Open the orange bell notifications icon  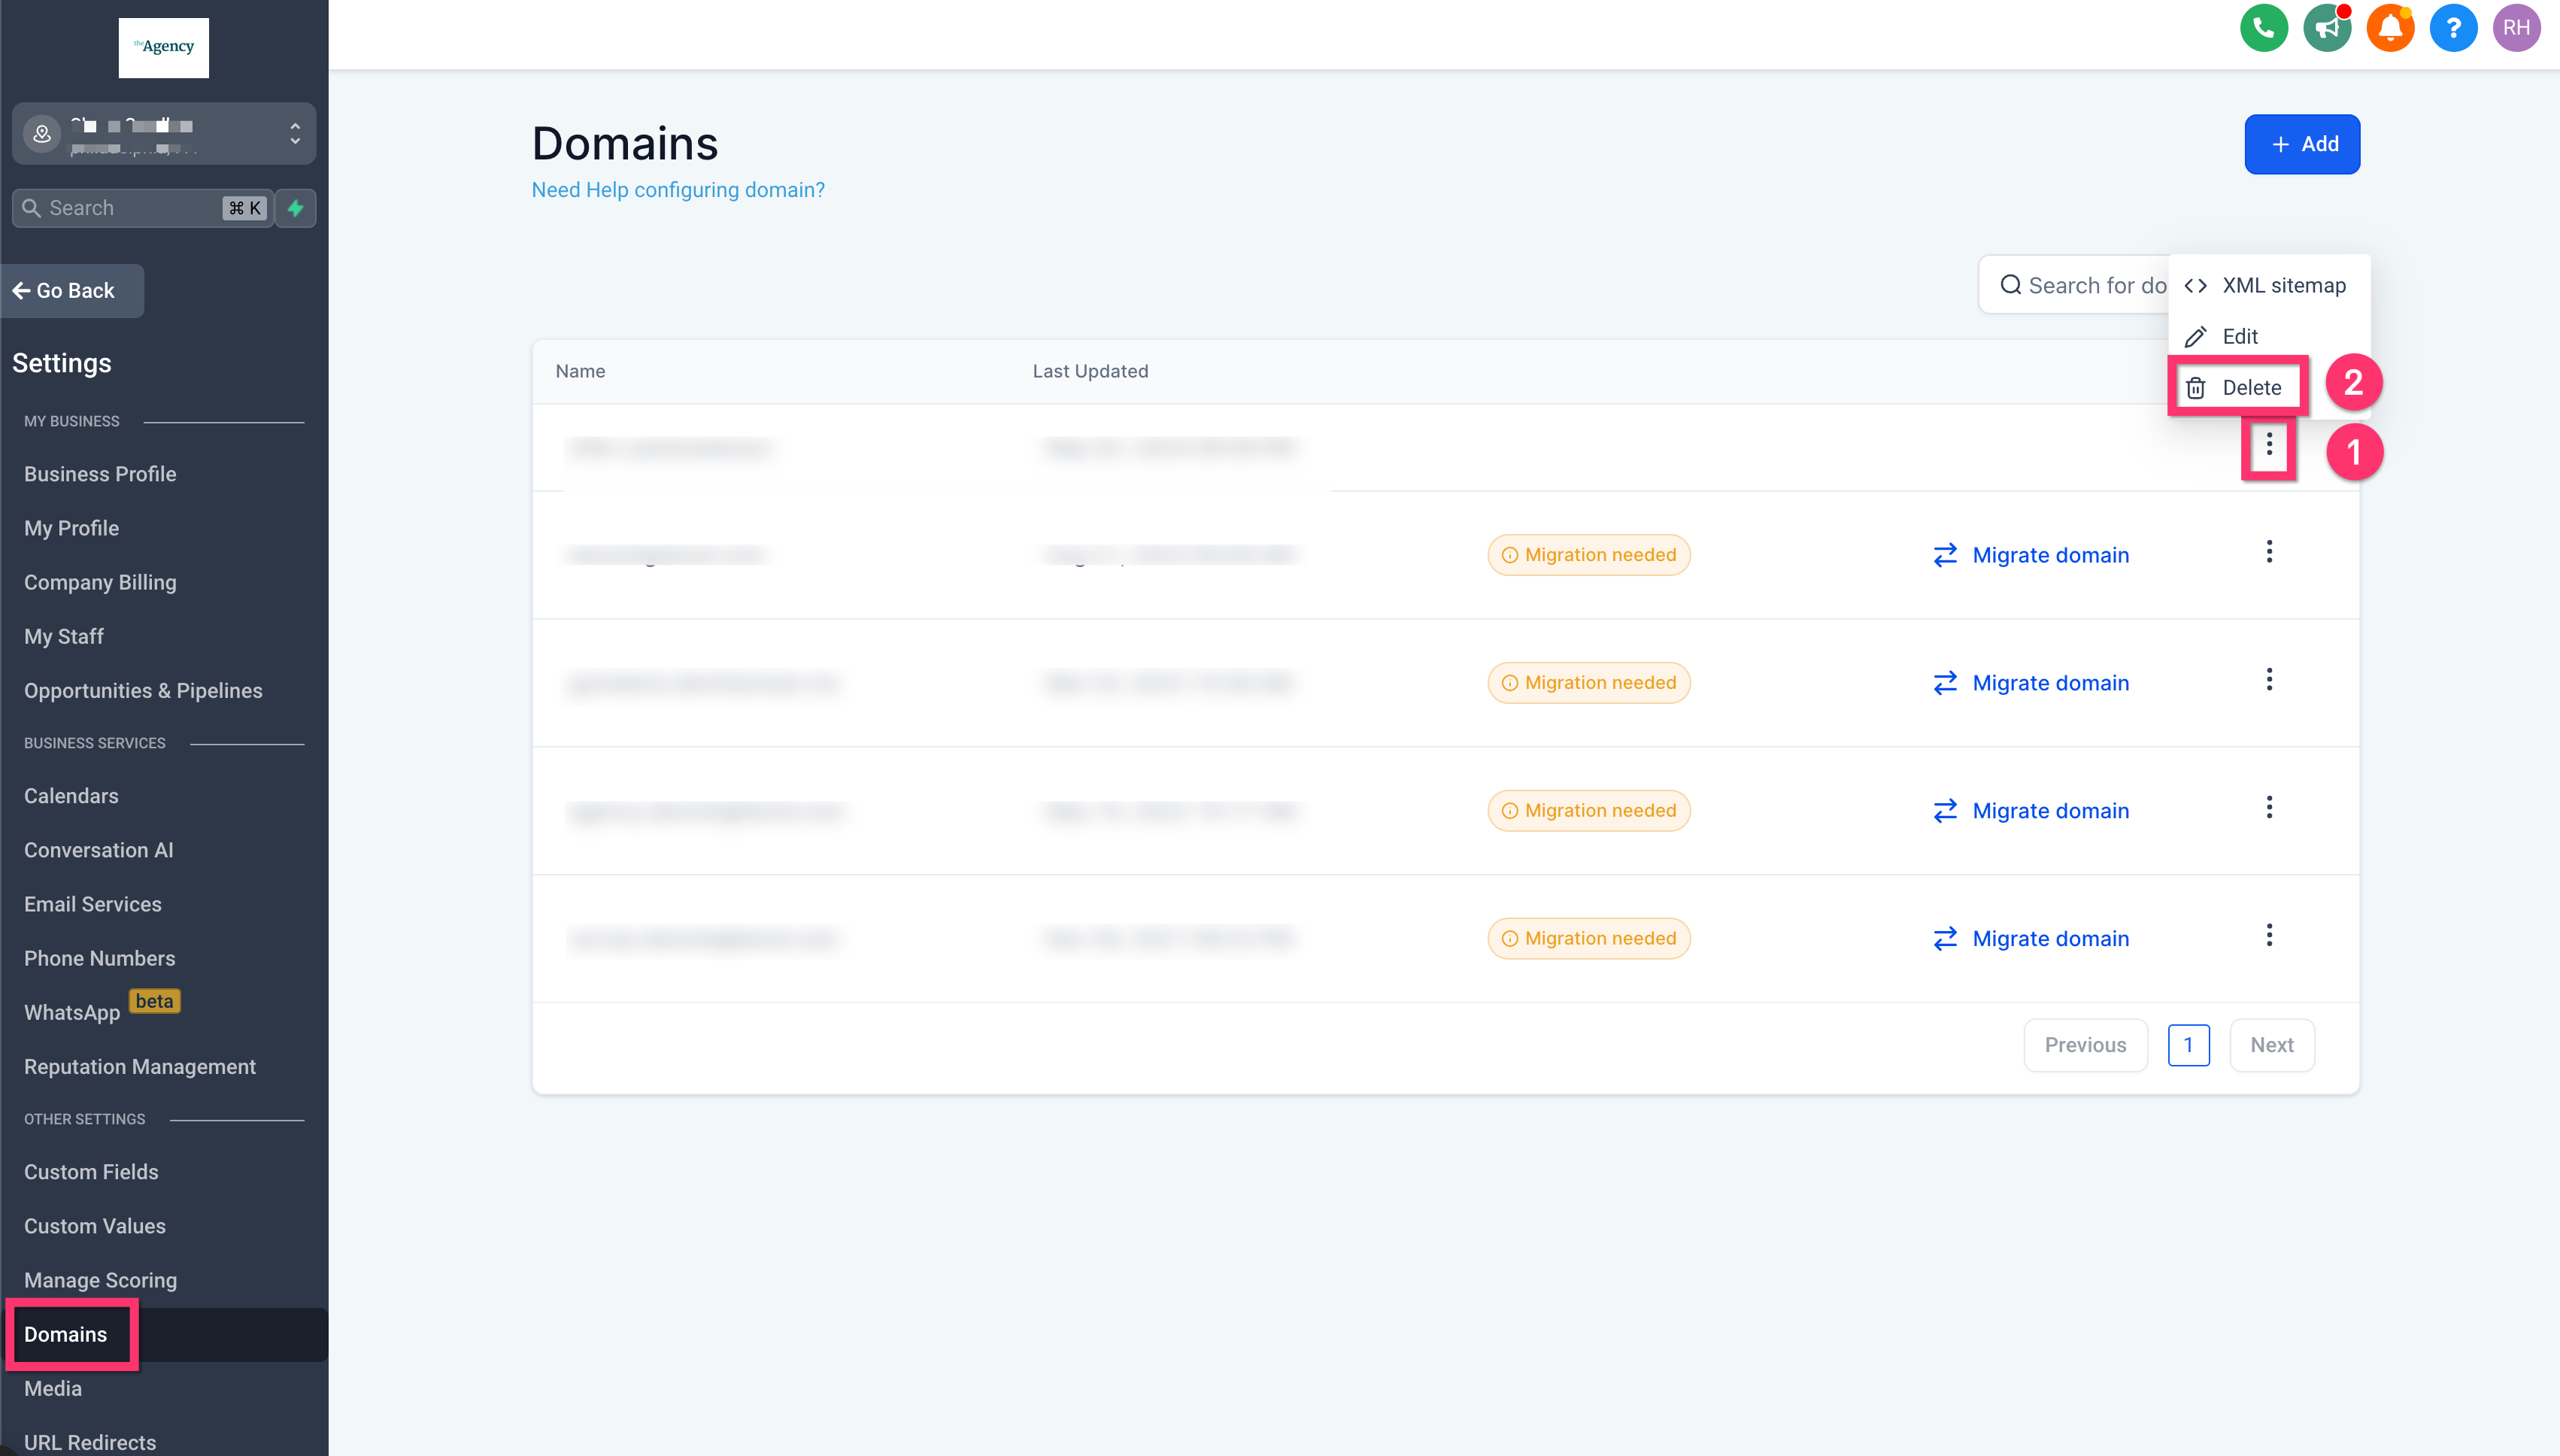point(2390,28)
